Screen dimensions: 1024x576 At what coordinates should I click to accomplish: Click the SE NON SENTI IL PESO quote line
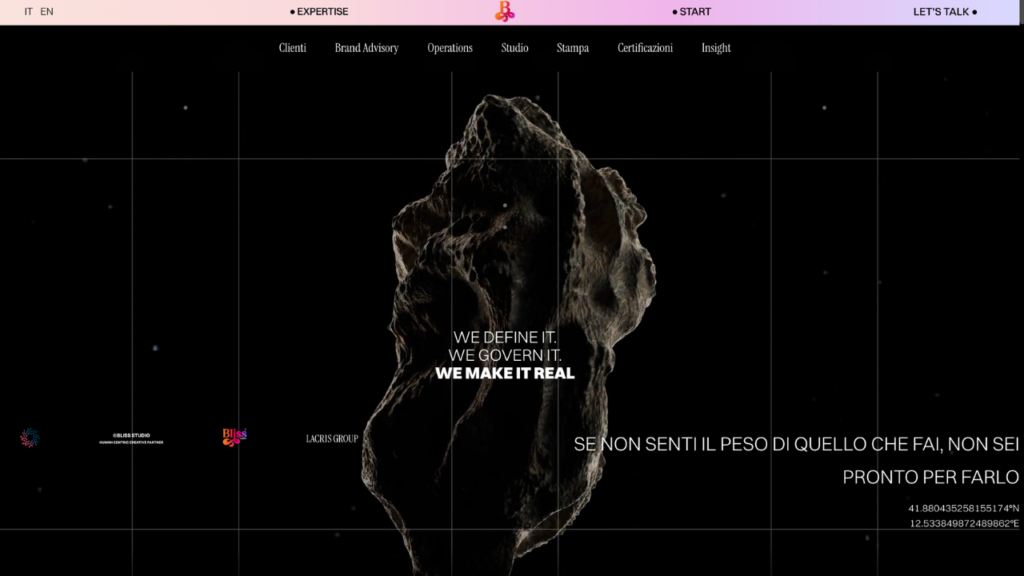pyautogui.click(x=796, y=444)
